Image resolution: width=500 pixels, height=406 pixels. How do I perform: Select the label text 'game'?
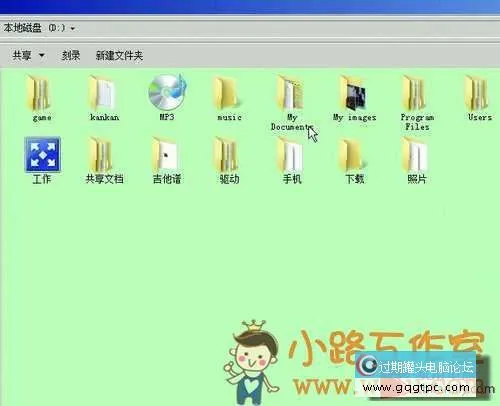click(x=42, y=118)
